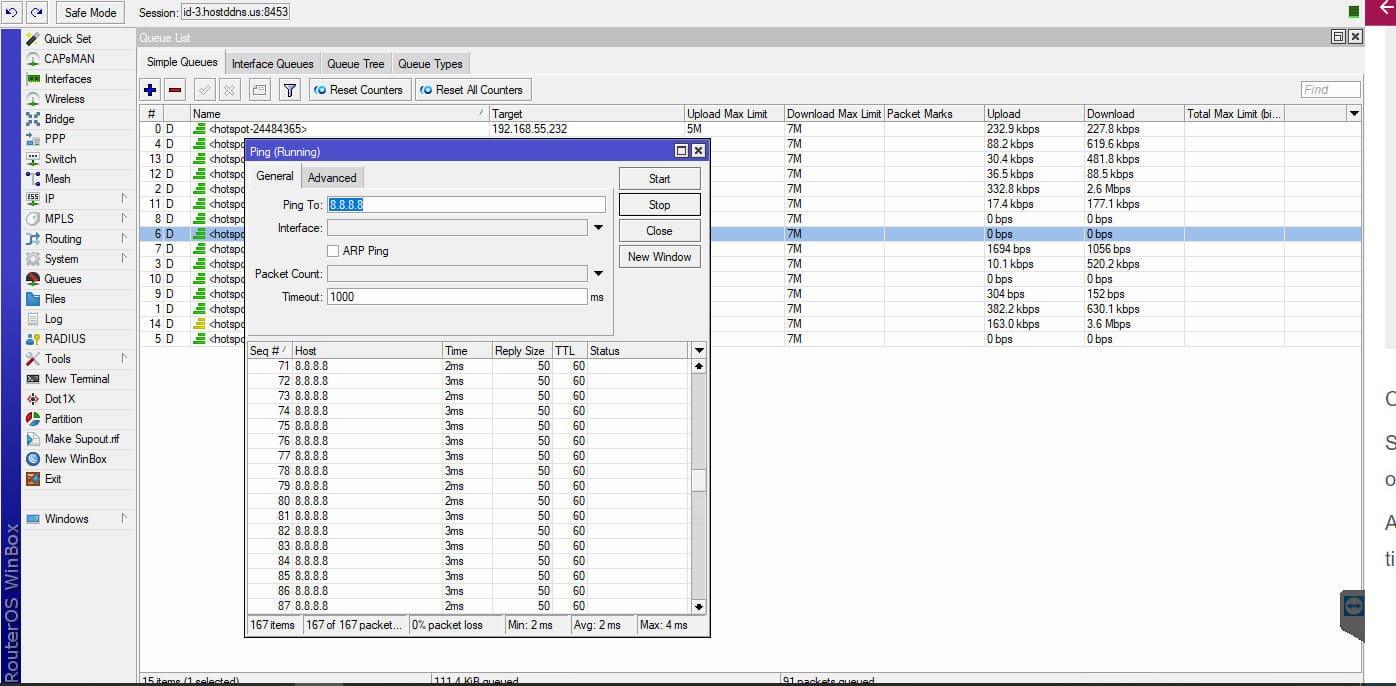
Task: Open CAPsMAN menu item
Action: pyautogui.click(x=69, y=59)
